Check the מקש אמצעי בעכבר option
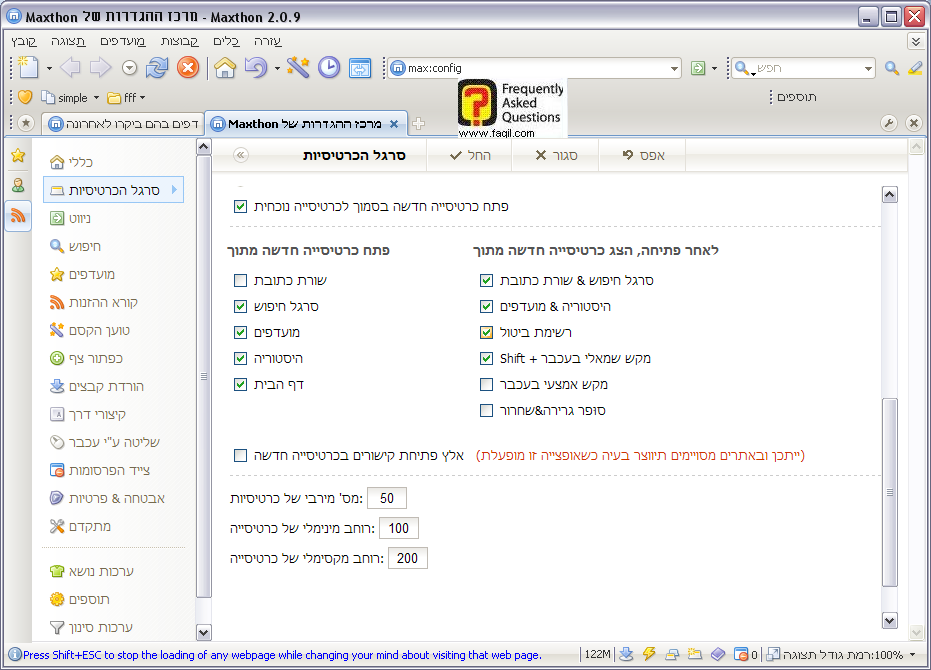 pos(487,385)
